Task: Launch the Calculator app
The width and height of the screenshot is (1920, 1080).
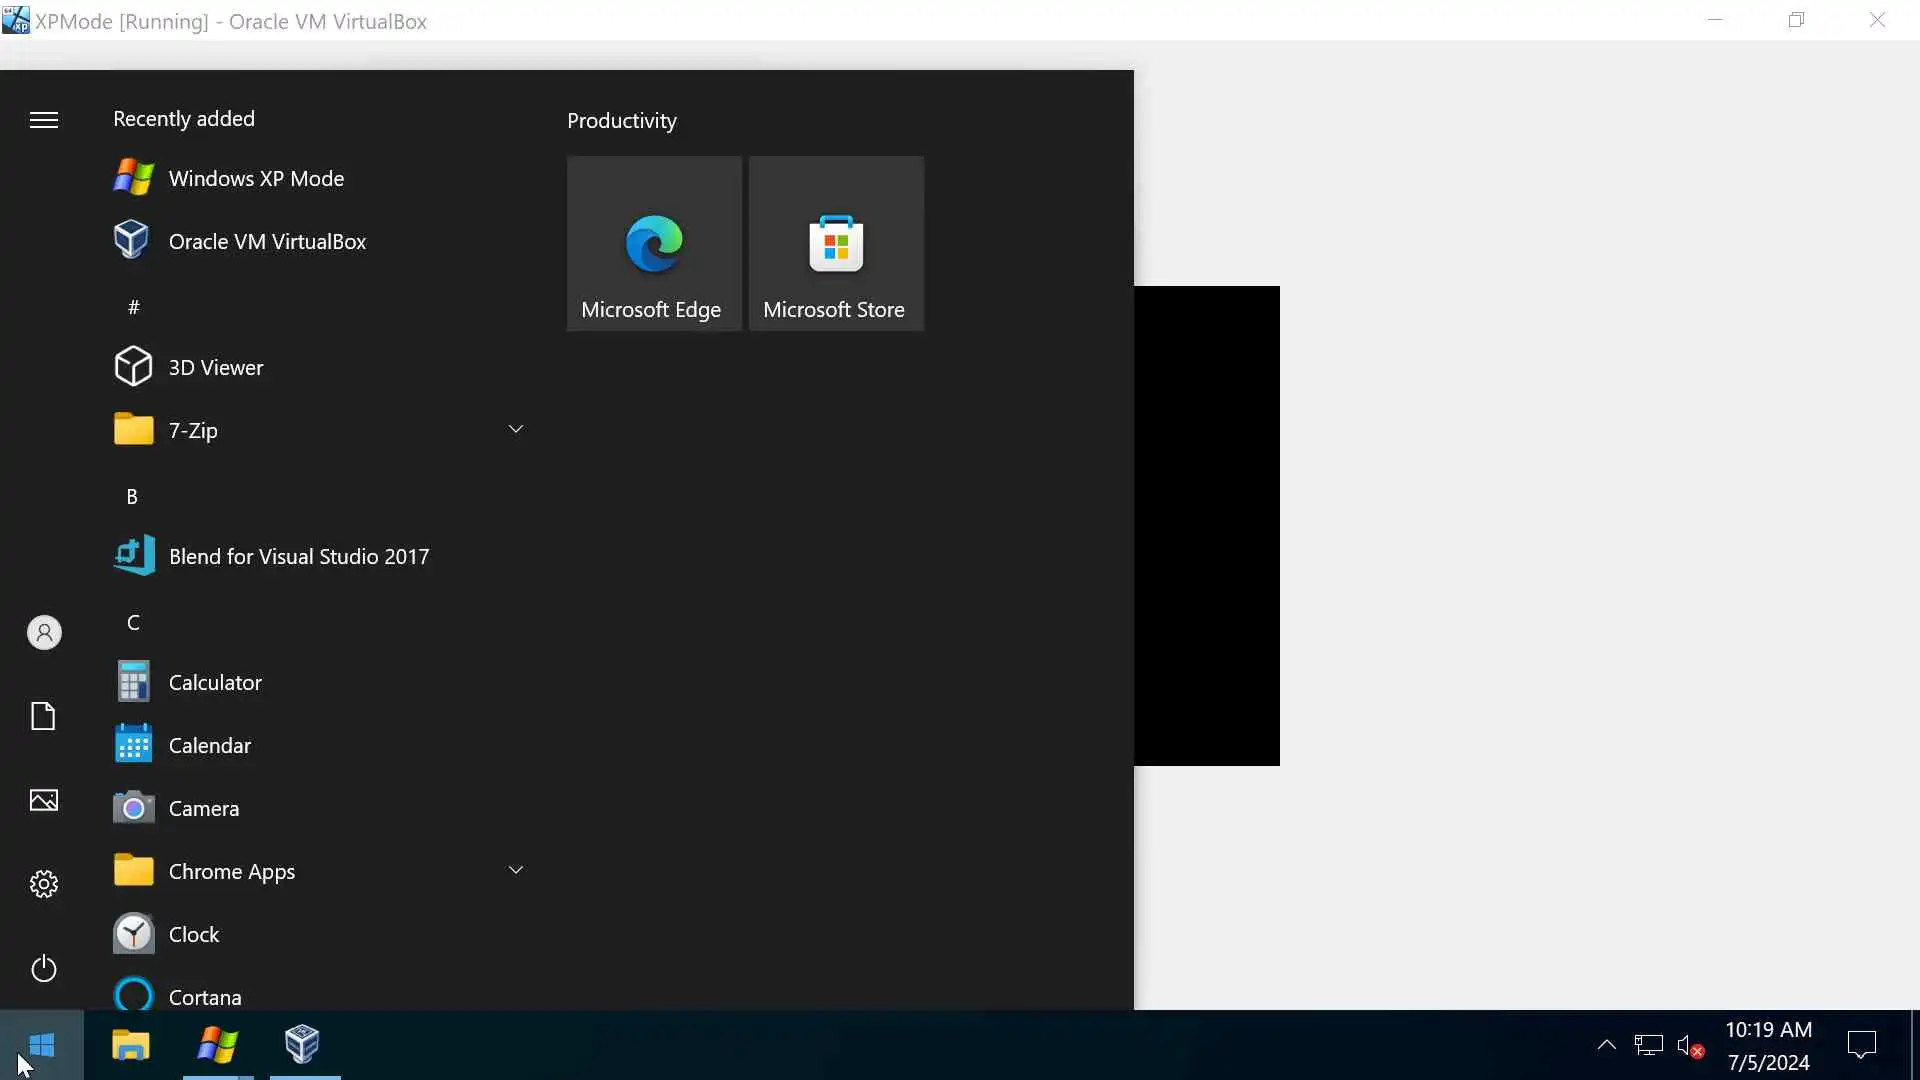Action: [x=214, y=683]
